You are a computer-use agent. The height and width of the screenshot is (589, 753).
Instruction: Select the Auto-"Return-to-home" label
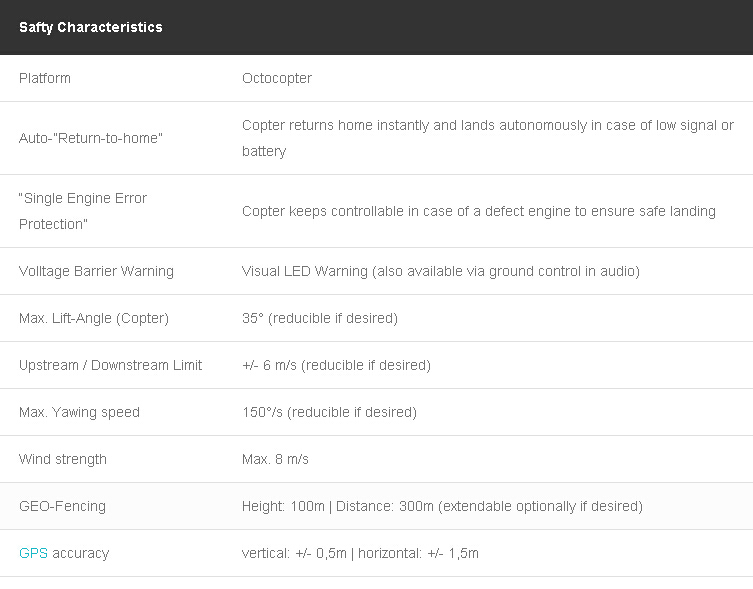(x=91, y=138)
